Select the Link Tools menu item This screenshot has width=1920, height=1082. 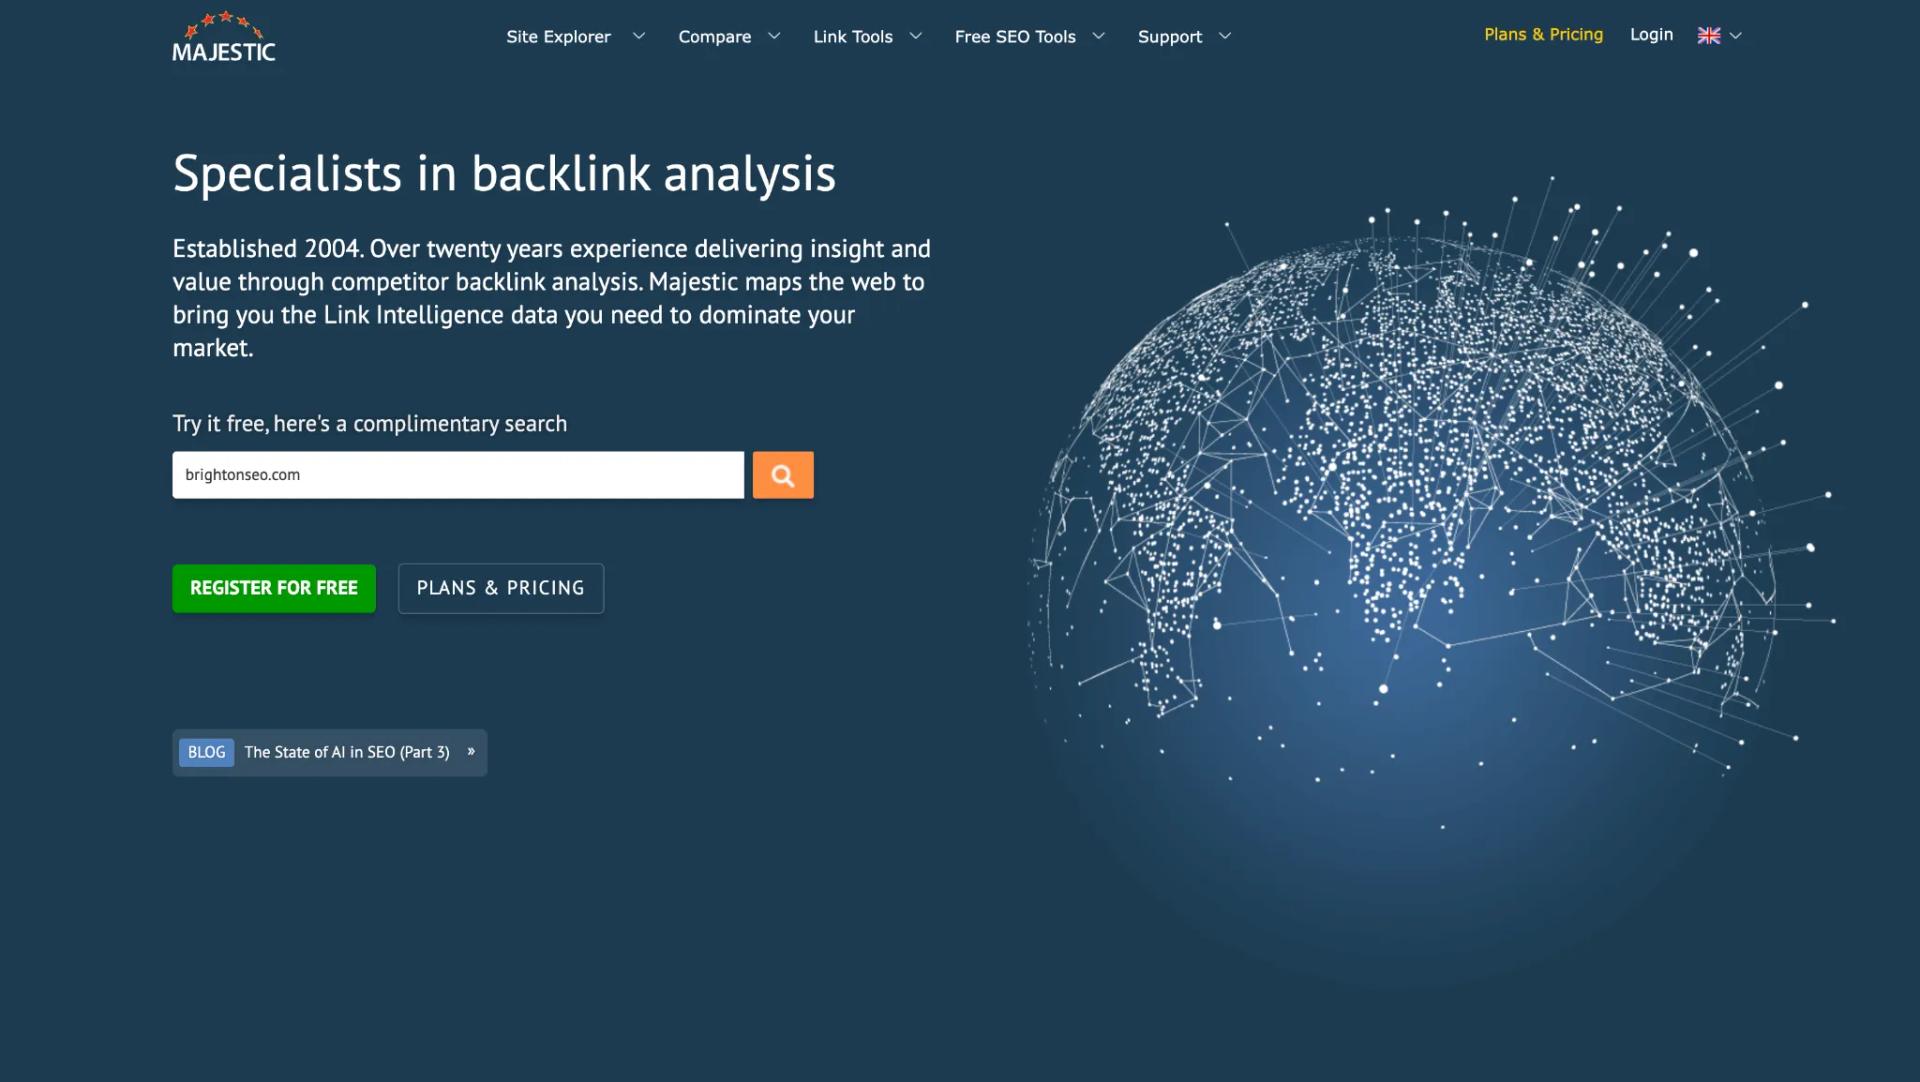(853, 36)
